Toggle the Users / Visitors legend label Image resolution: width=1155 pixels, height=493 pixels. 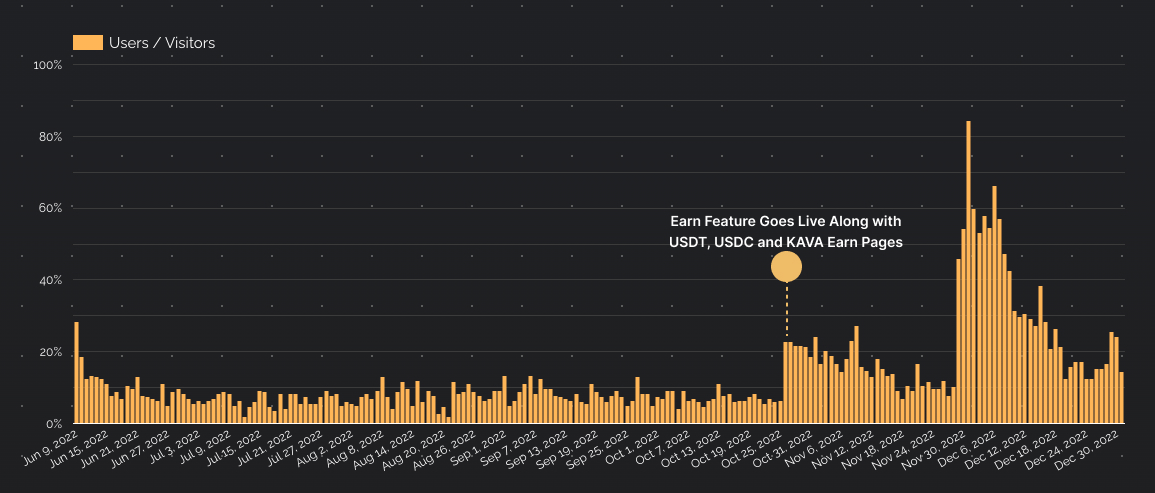pyautogui.click(x=161, y=43)
